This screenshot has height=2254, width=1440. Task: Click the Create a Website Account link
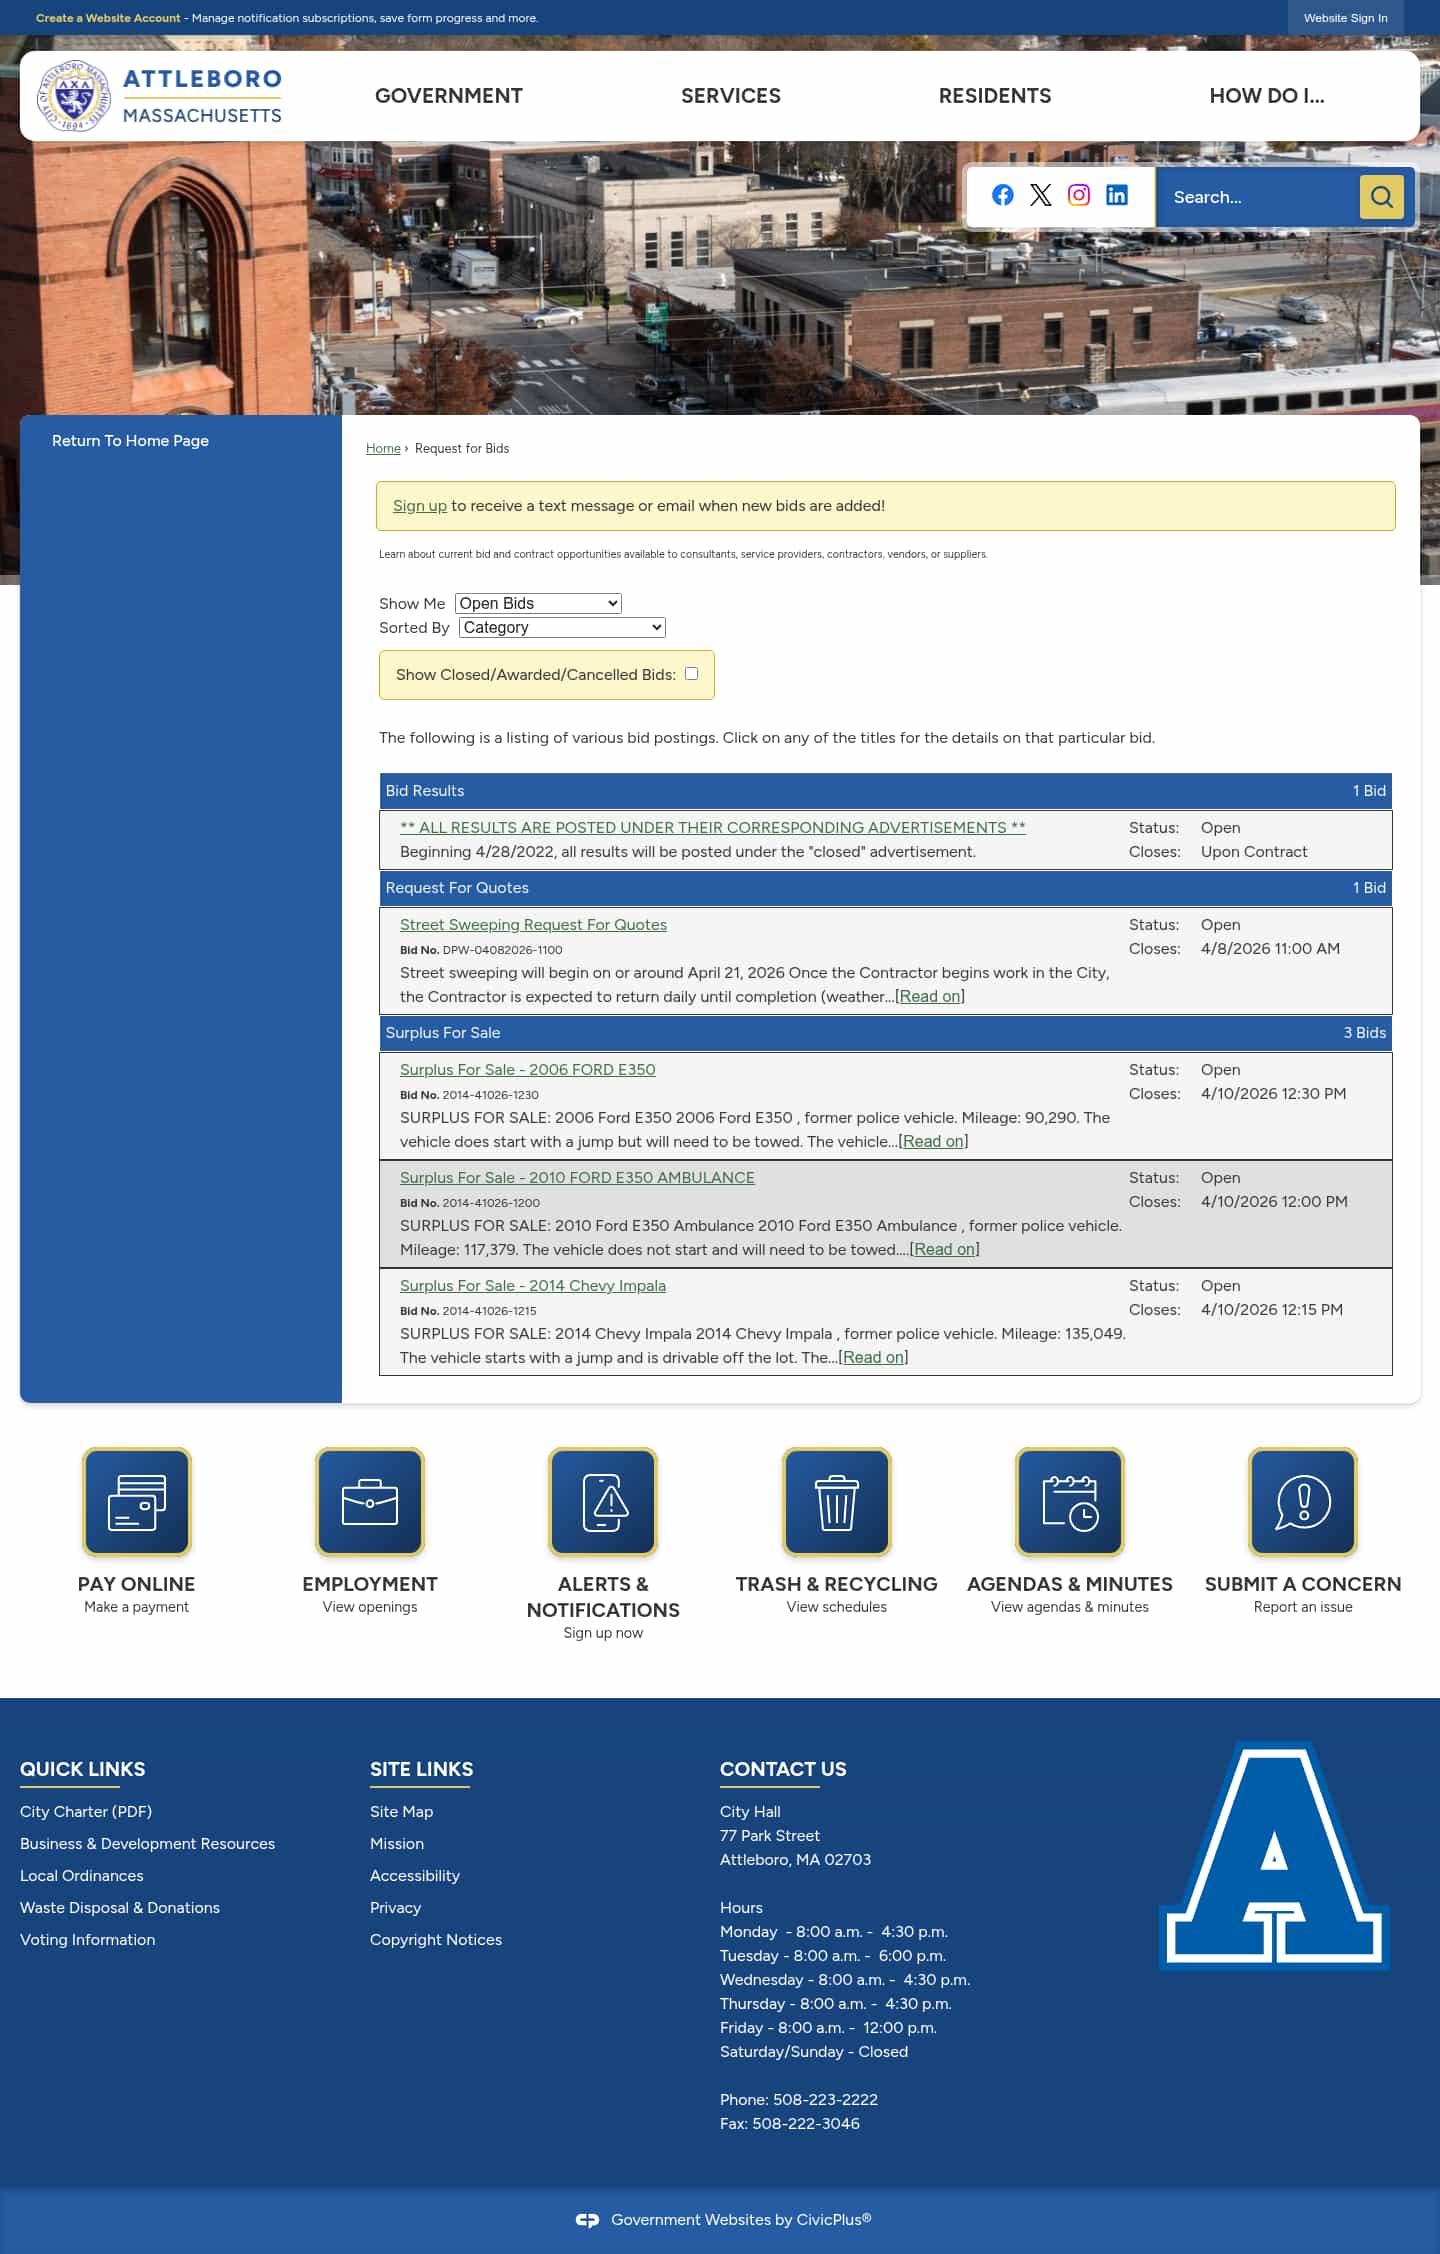pos(108,18)
